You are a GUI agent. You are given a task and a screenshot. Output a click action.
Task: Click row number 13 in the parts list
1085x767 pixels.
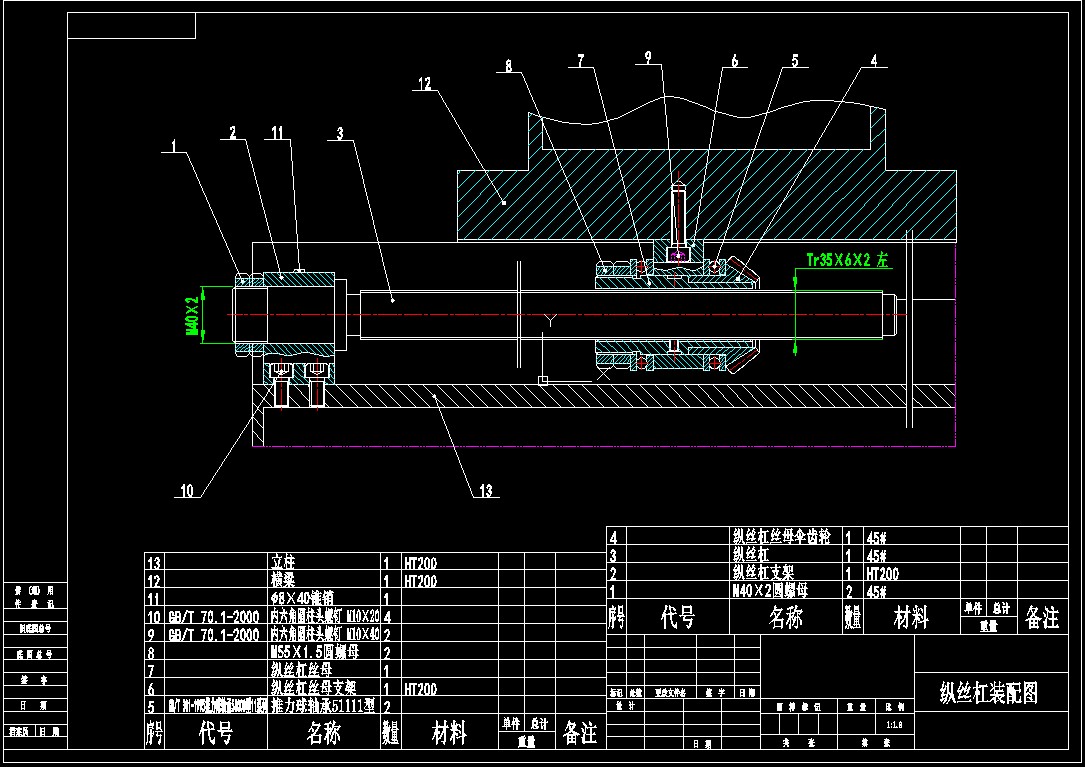[154, 563]
